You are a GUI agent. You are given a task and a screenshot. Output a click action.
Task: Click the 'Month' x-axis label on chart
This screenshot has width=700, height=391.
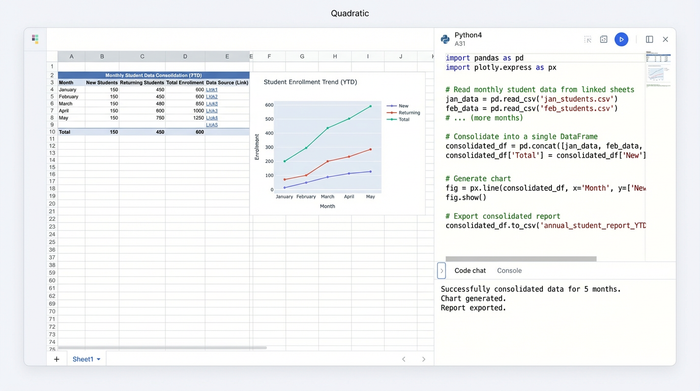(x=327, y=206)
